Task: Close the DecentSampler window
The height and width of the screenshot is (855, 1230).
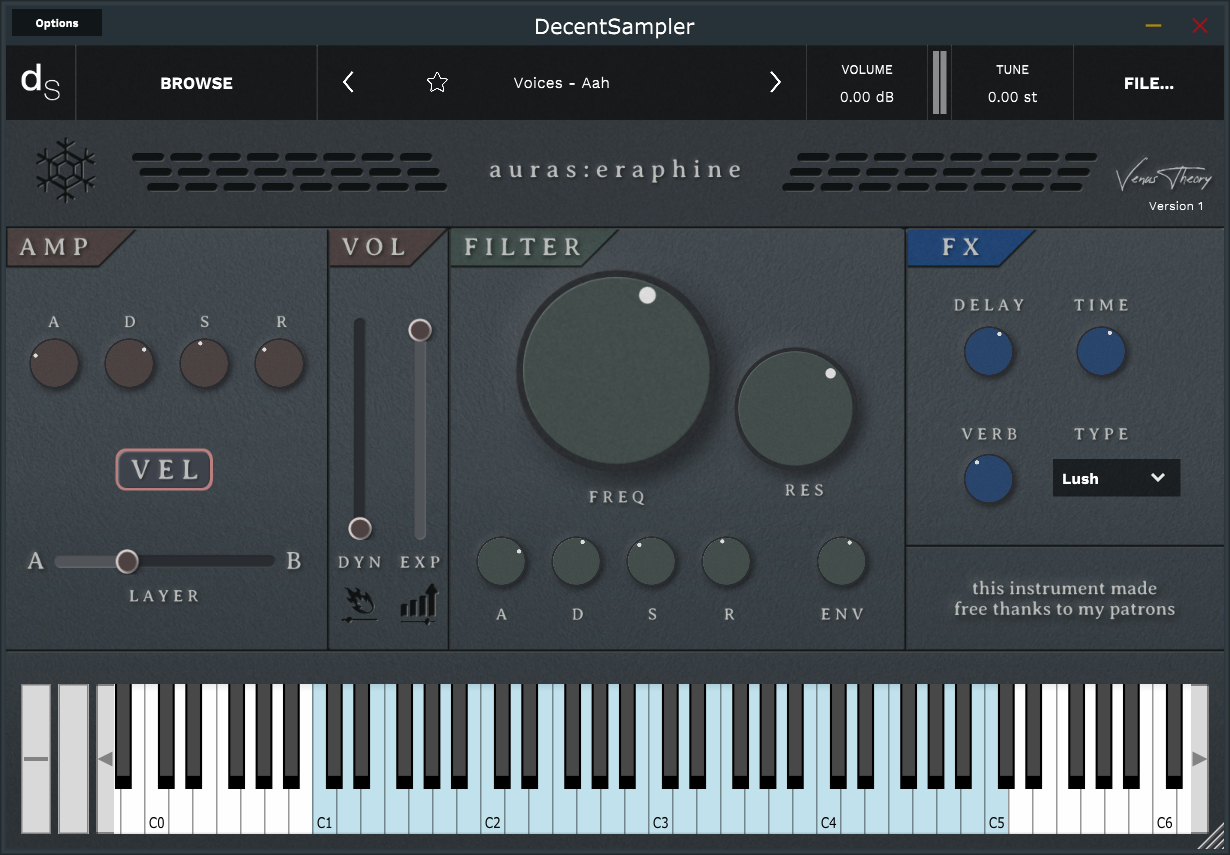Action: (x=1200, y=26)
